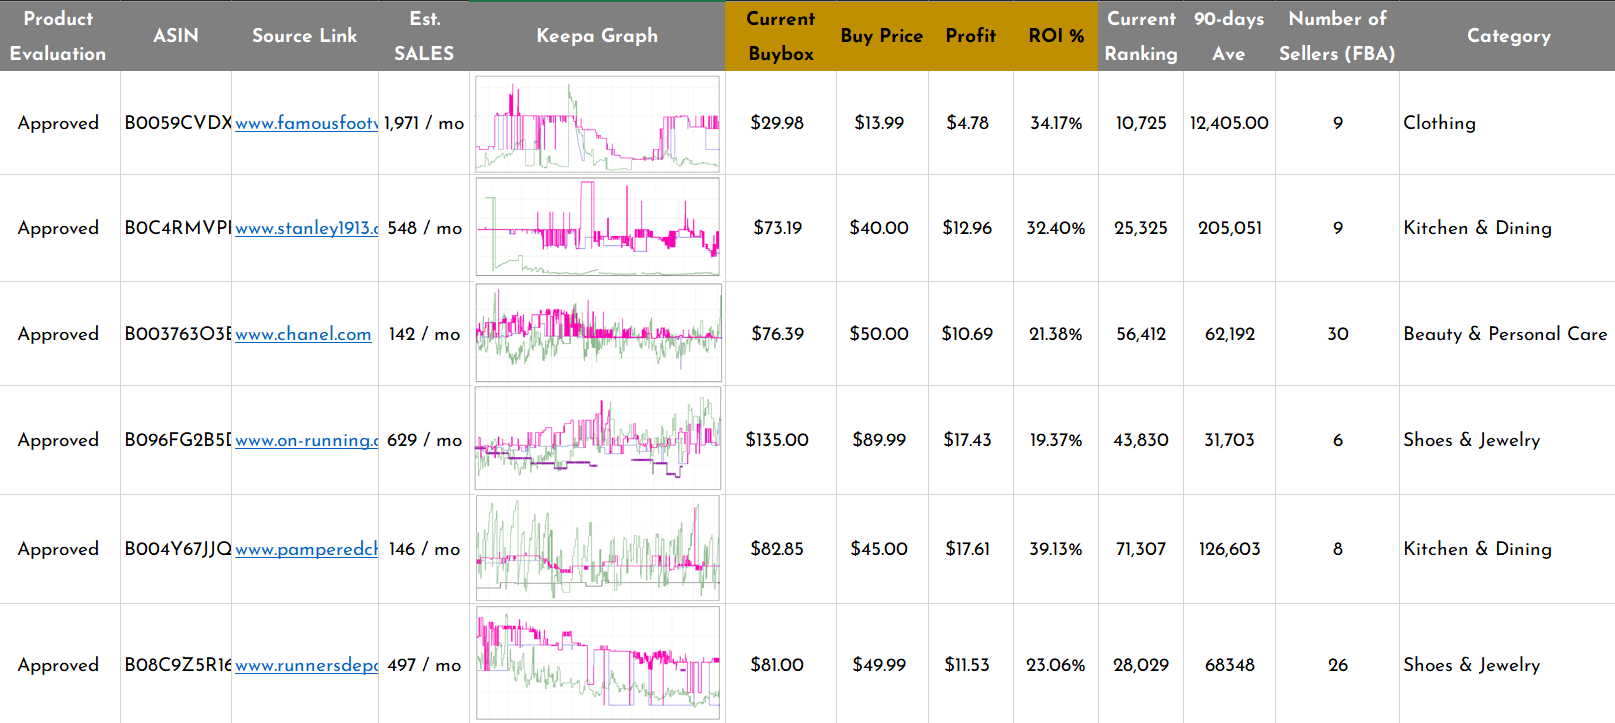The width and height of the screenshot is (1615, 723).
Task: Select ASIN cell B0059CVDX
Action: [x=176, y=123]
